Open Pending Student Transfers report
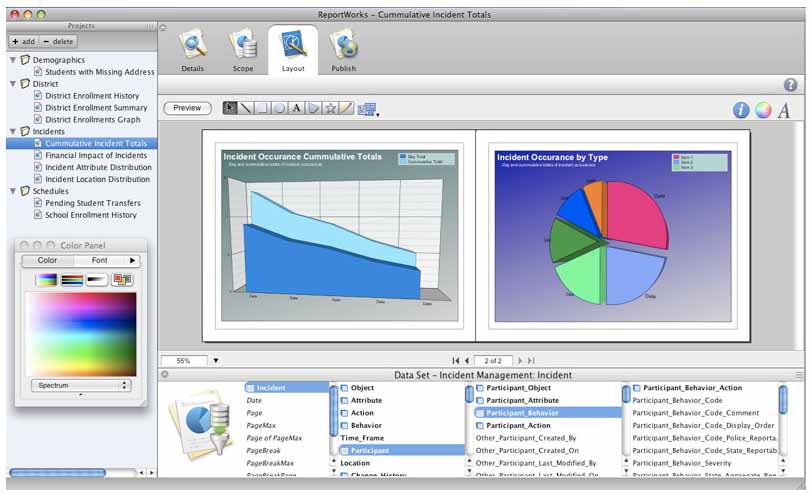Screen dimensions: 812x493 pyautogui.click(x=87, y=203)
